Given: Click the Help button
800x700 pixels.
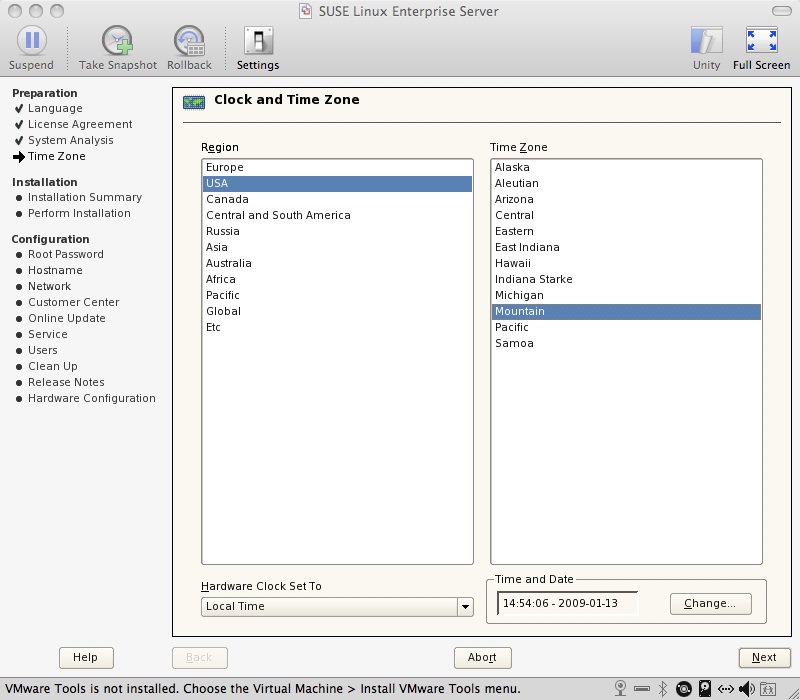Looking at the screenshot, I should point(86,658).
